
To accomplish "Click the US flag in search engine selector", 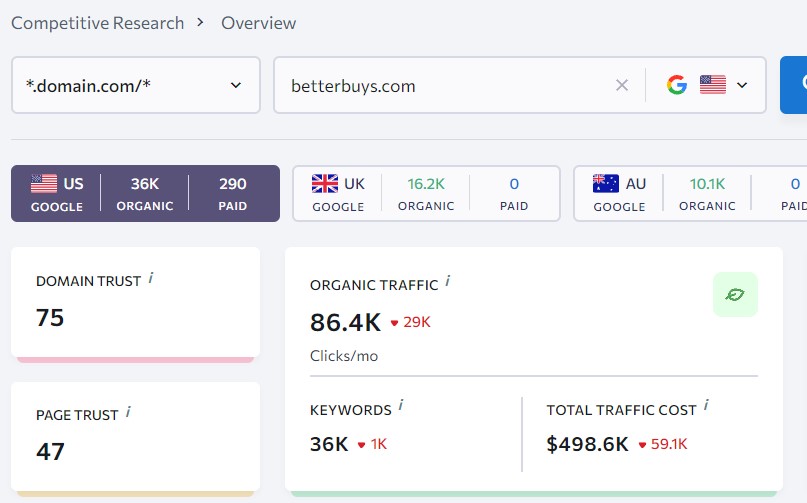I will point(713,85).
